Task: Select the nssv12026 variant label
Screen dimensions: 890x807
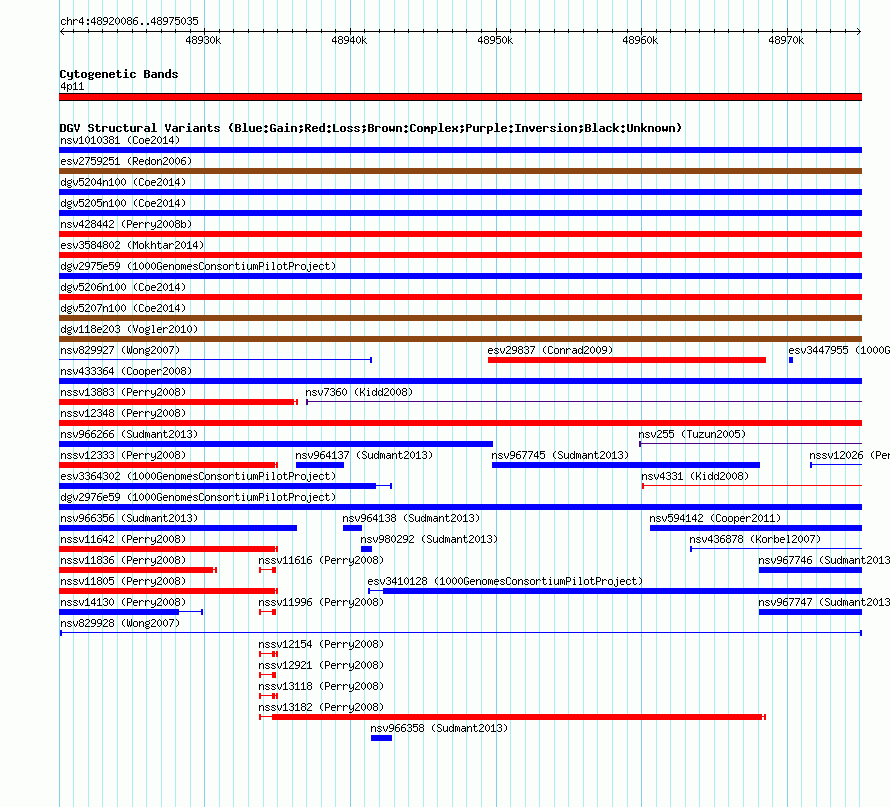Action: point(849,455)
